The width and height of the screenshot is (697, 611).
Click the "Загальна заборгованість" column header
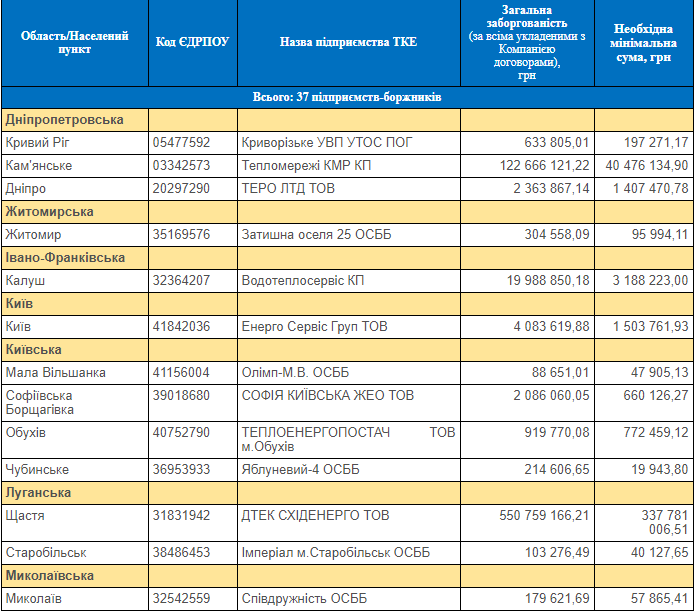pyautogui.click(x=527, y=42)
